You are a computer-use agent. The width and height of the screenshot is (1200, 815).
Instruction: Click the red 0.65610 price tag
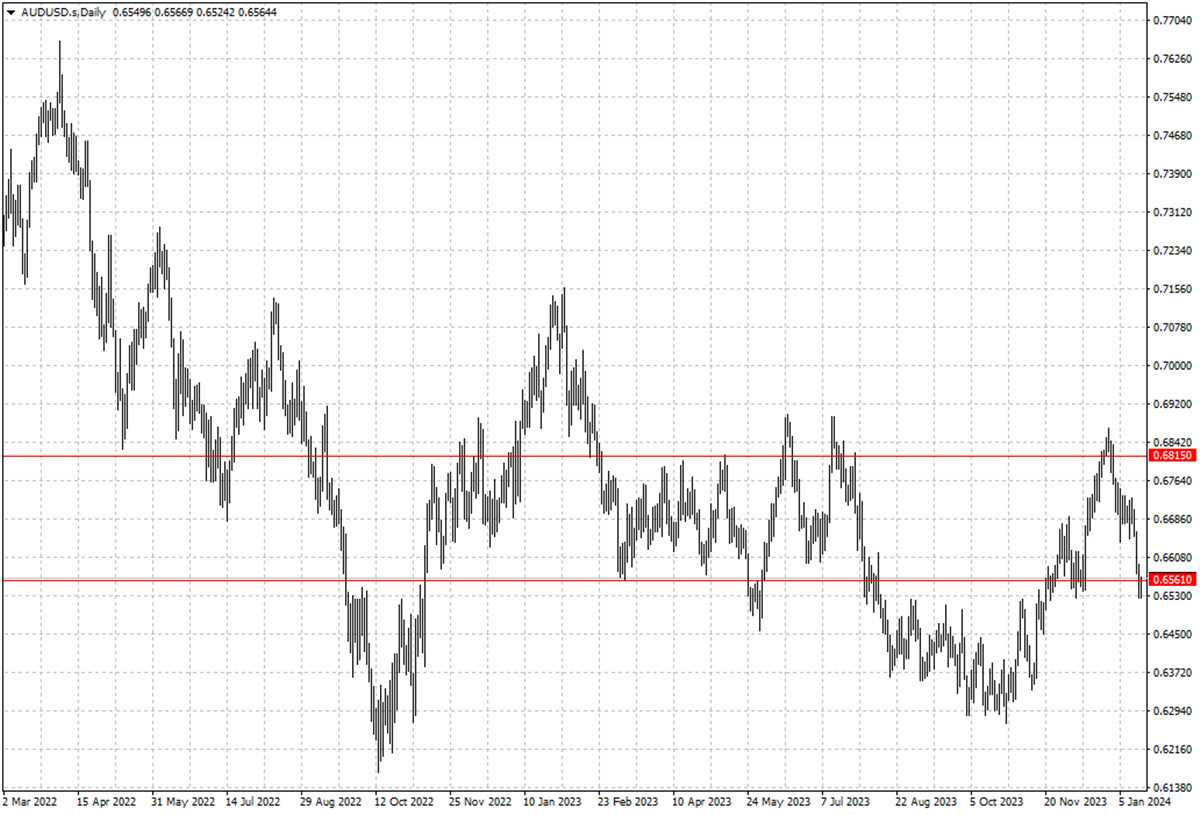[1172, 580]
